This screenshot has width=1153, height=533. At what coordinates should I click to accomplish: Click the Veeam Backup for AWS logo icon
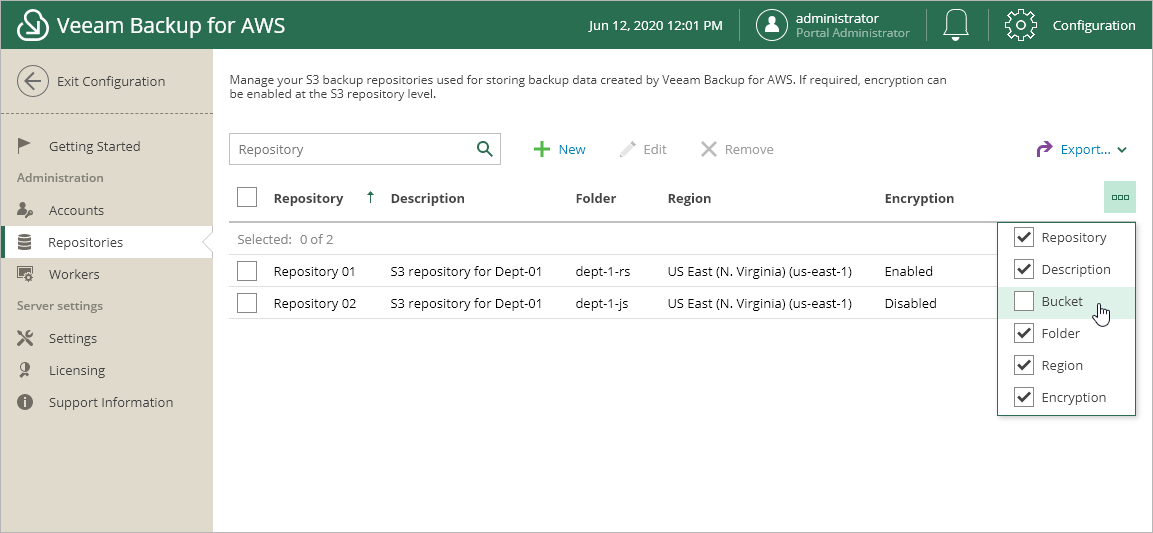coord(32,25)
